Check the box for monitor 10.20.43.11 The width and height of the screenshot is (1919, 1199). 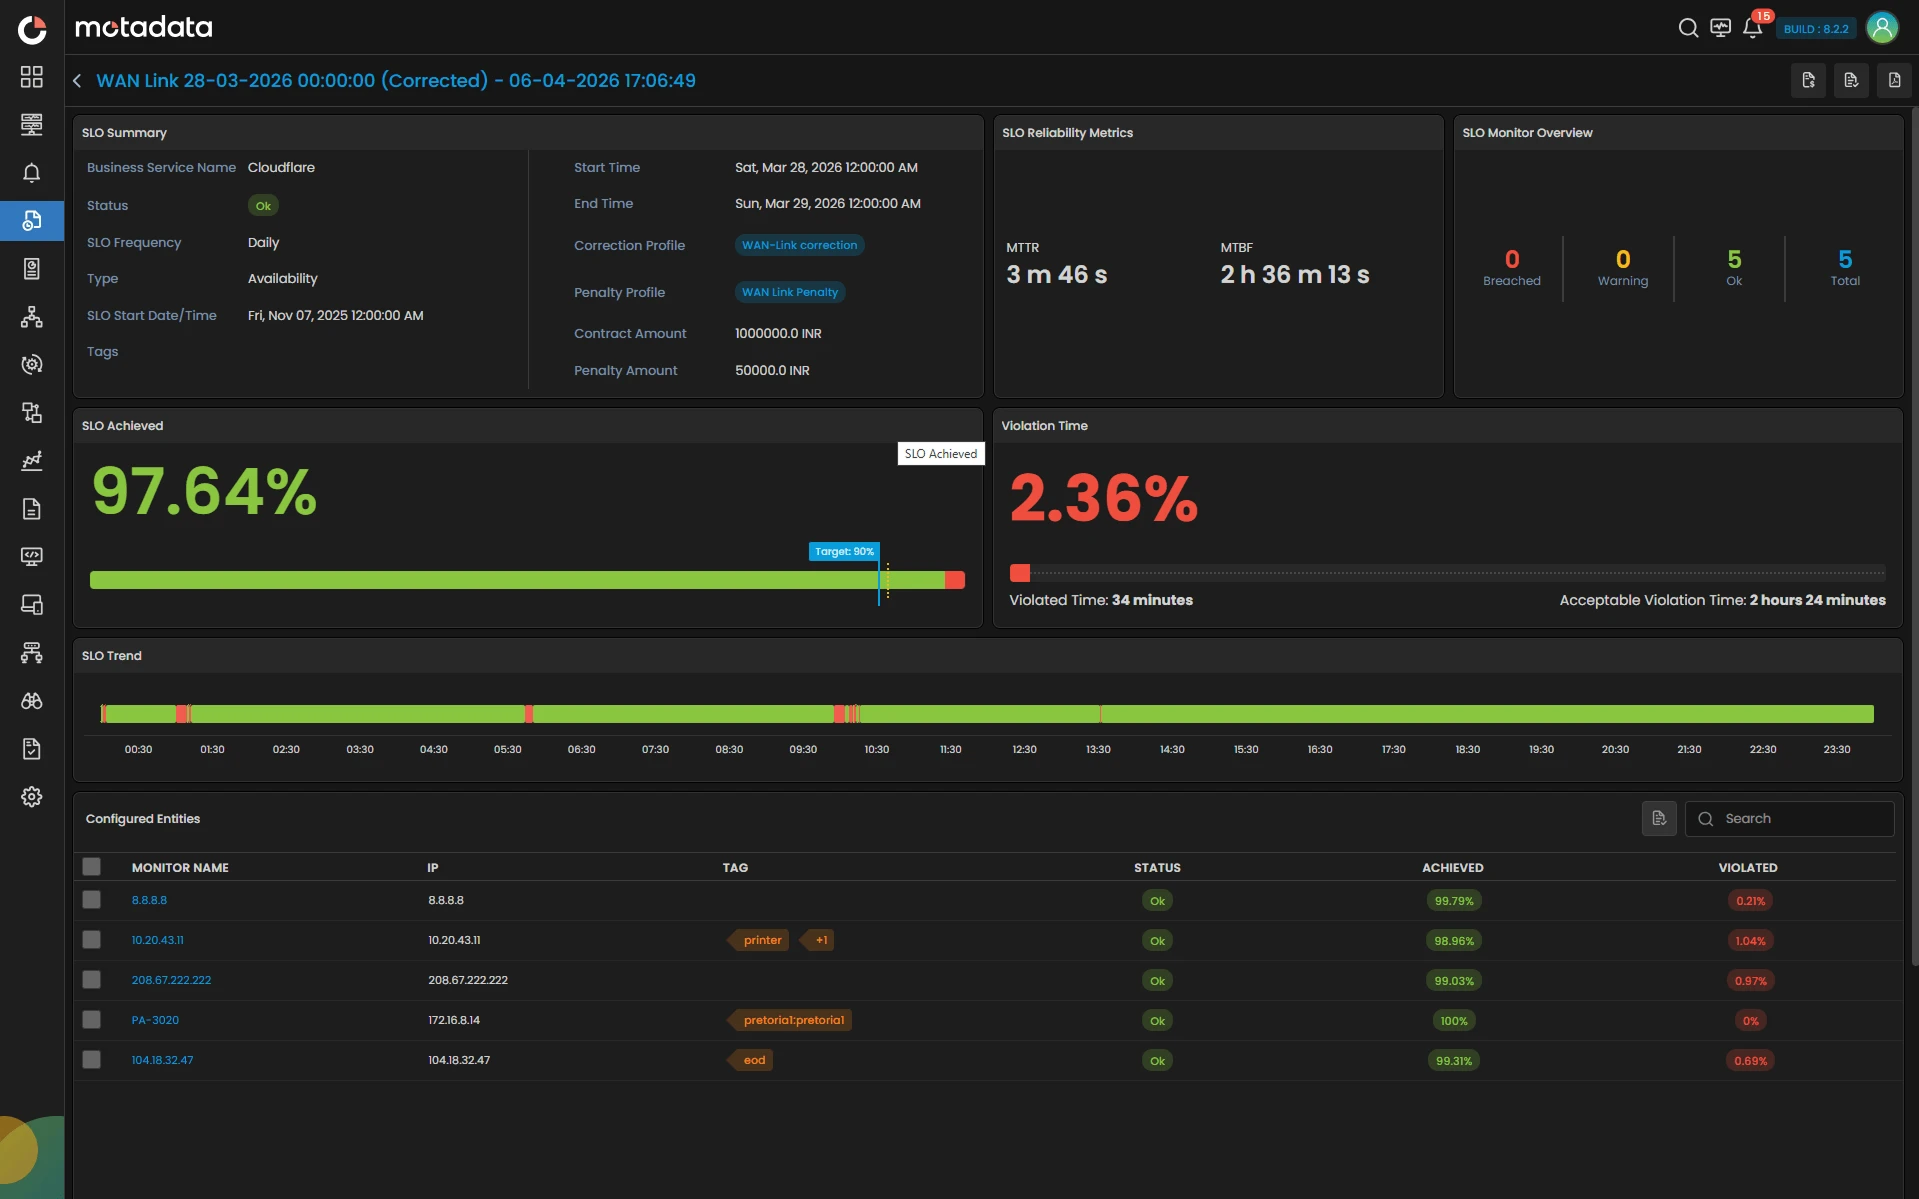click(x=92, y=940)
